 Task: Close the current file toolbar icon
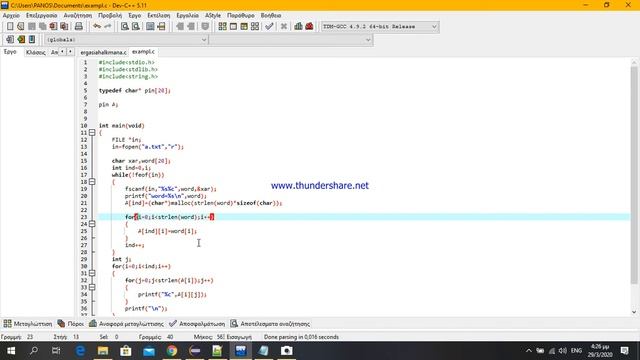[x=53, y=27]
